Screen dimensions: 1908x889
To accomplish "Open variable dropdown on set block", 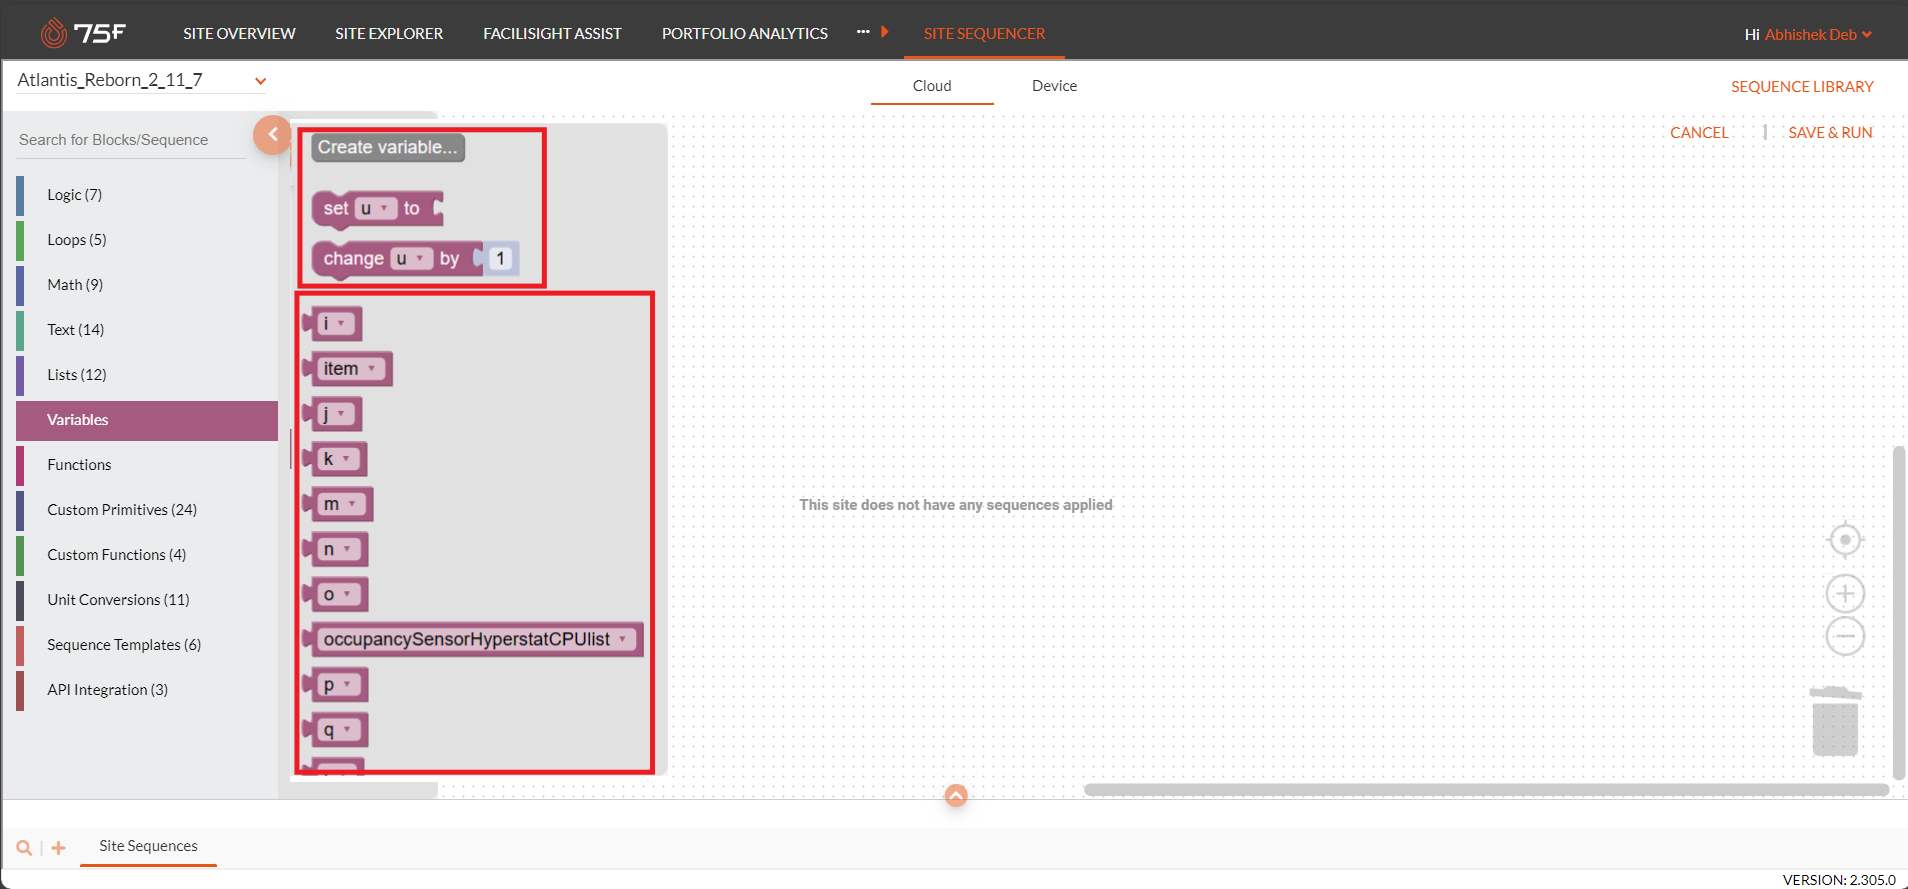I will coord(384,209).
